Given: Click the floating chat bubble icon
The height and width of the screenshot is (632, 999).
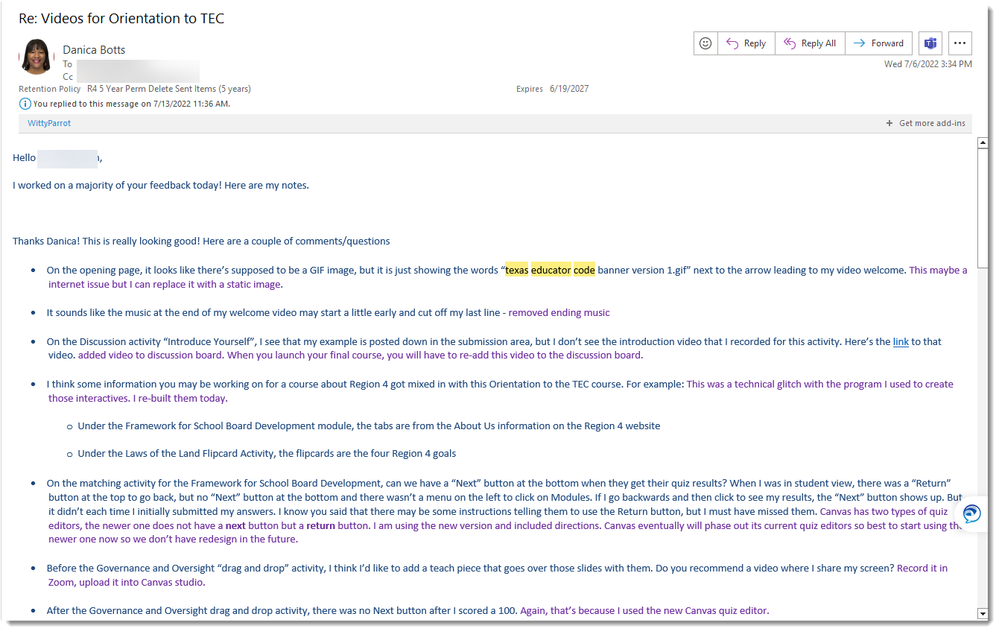Looking at the screenshot, I should pyautogui.click(x=970, y=513).
